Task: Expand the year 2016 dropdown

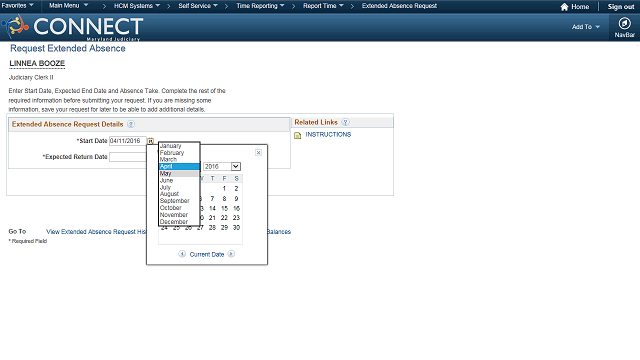Action: pyautogui.click(x=236, y=166)
